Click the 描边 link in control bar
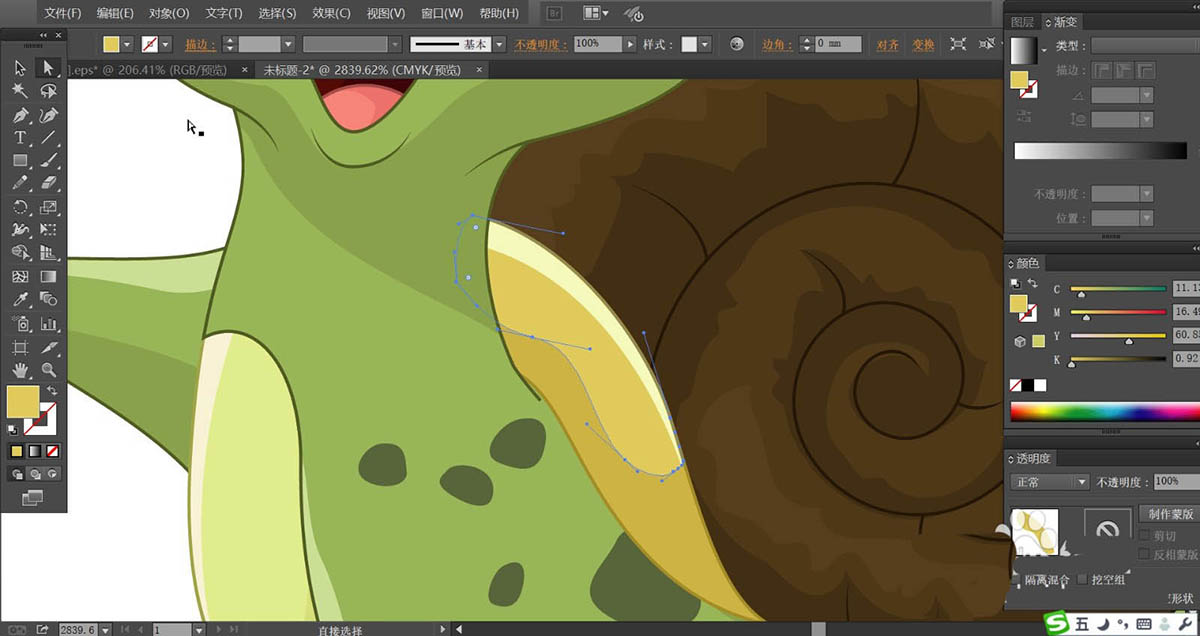This screenshot has width=1200, height=636. (x=201, y=45)
